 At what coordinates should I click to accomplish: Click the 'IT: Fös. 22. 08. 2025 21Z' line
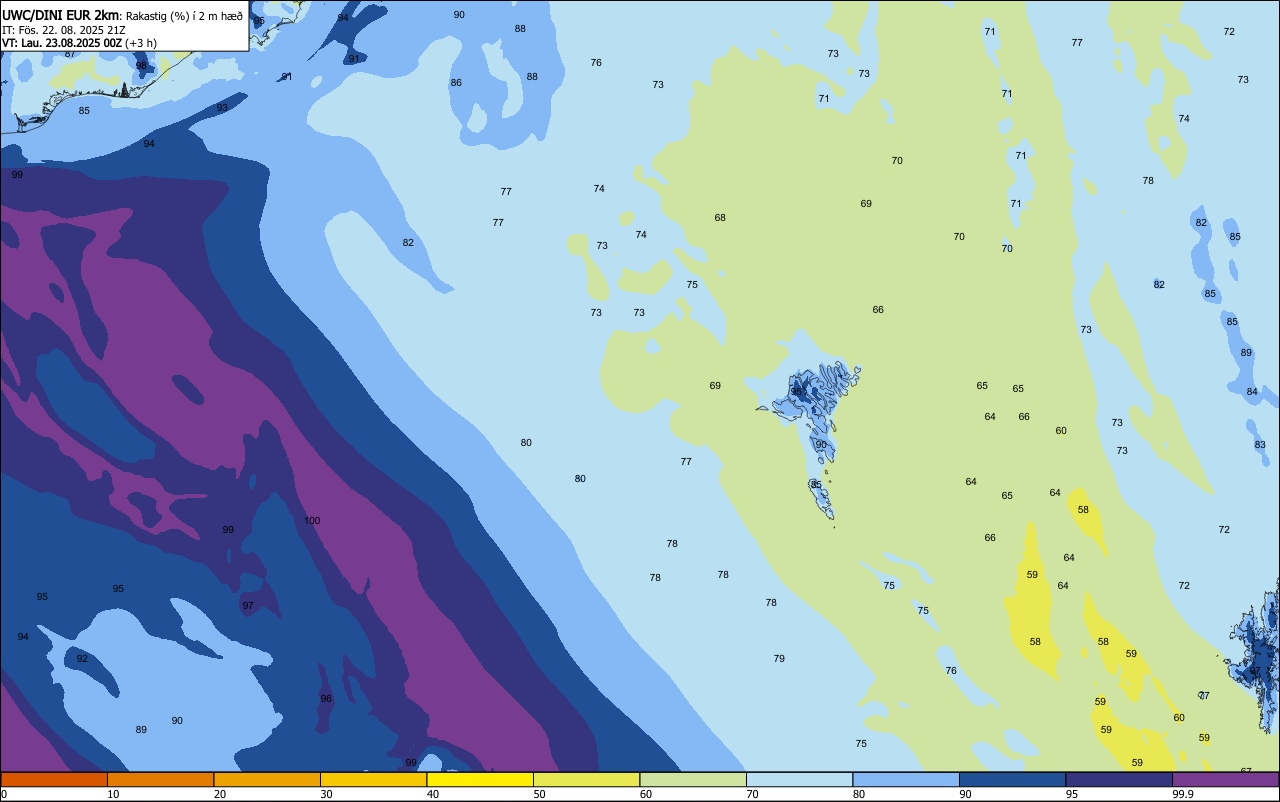coord(64,29)
